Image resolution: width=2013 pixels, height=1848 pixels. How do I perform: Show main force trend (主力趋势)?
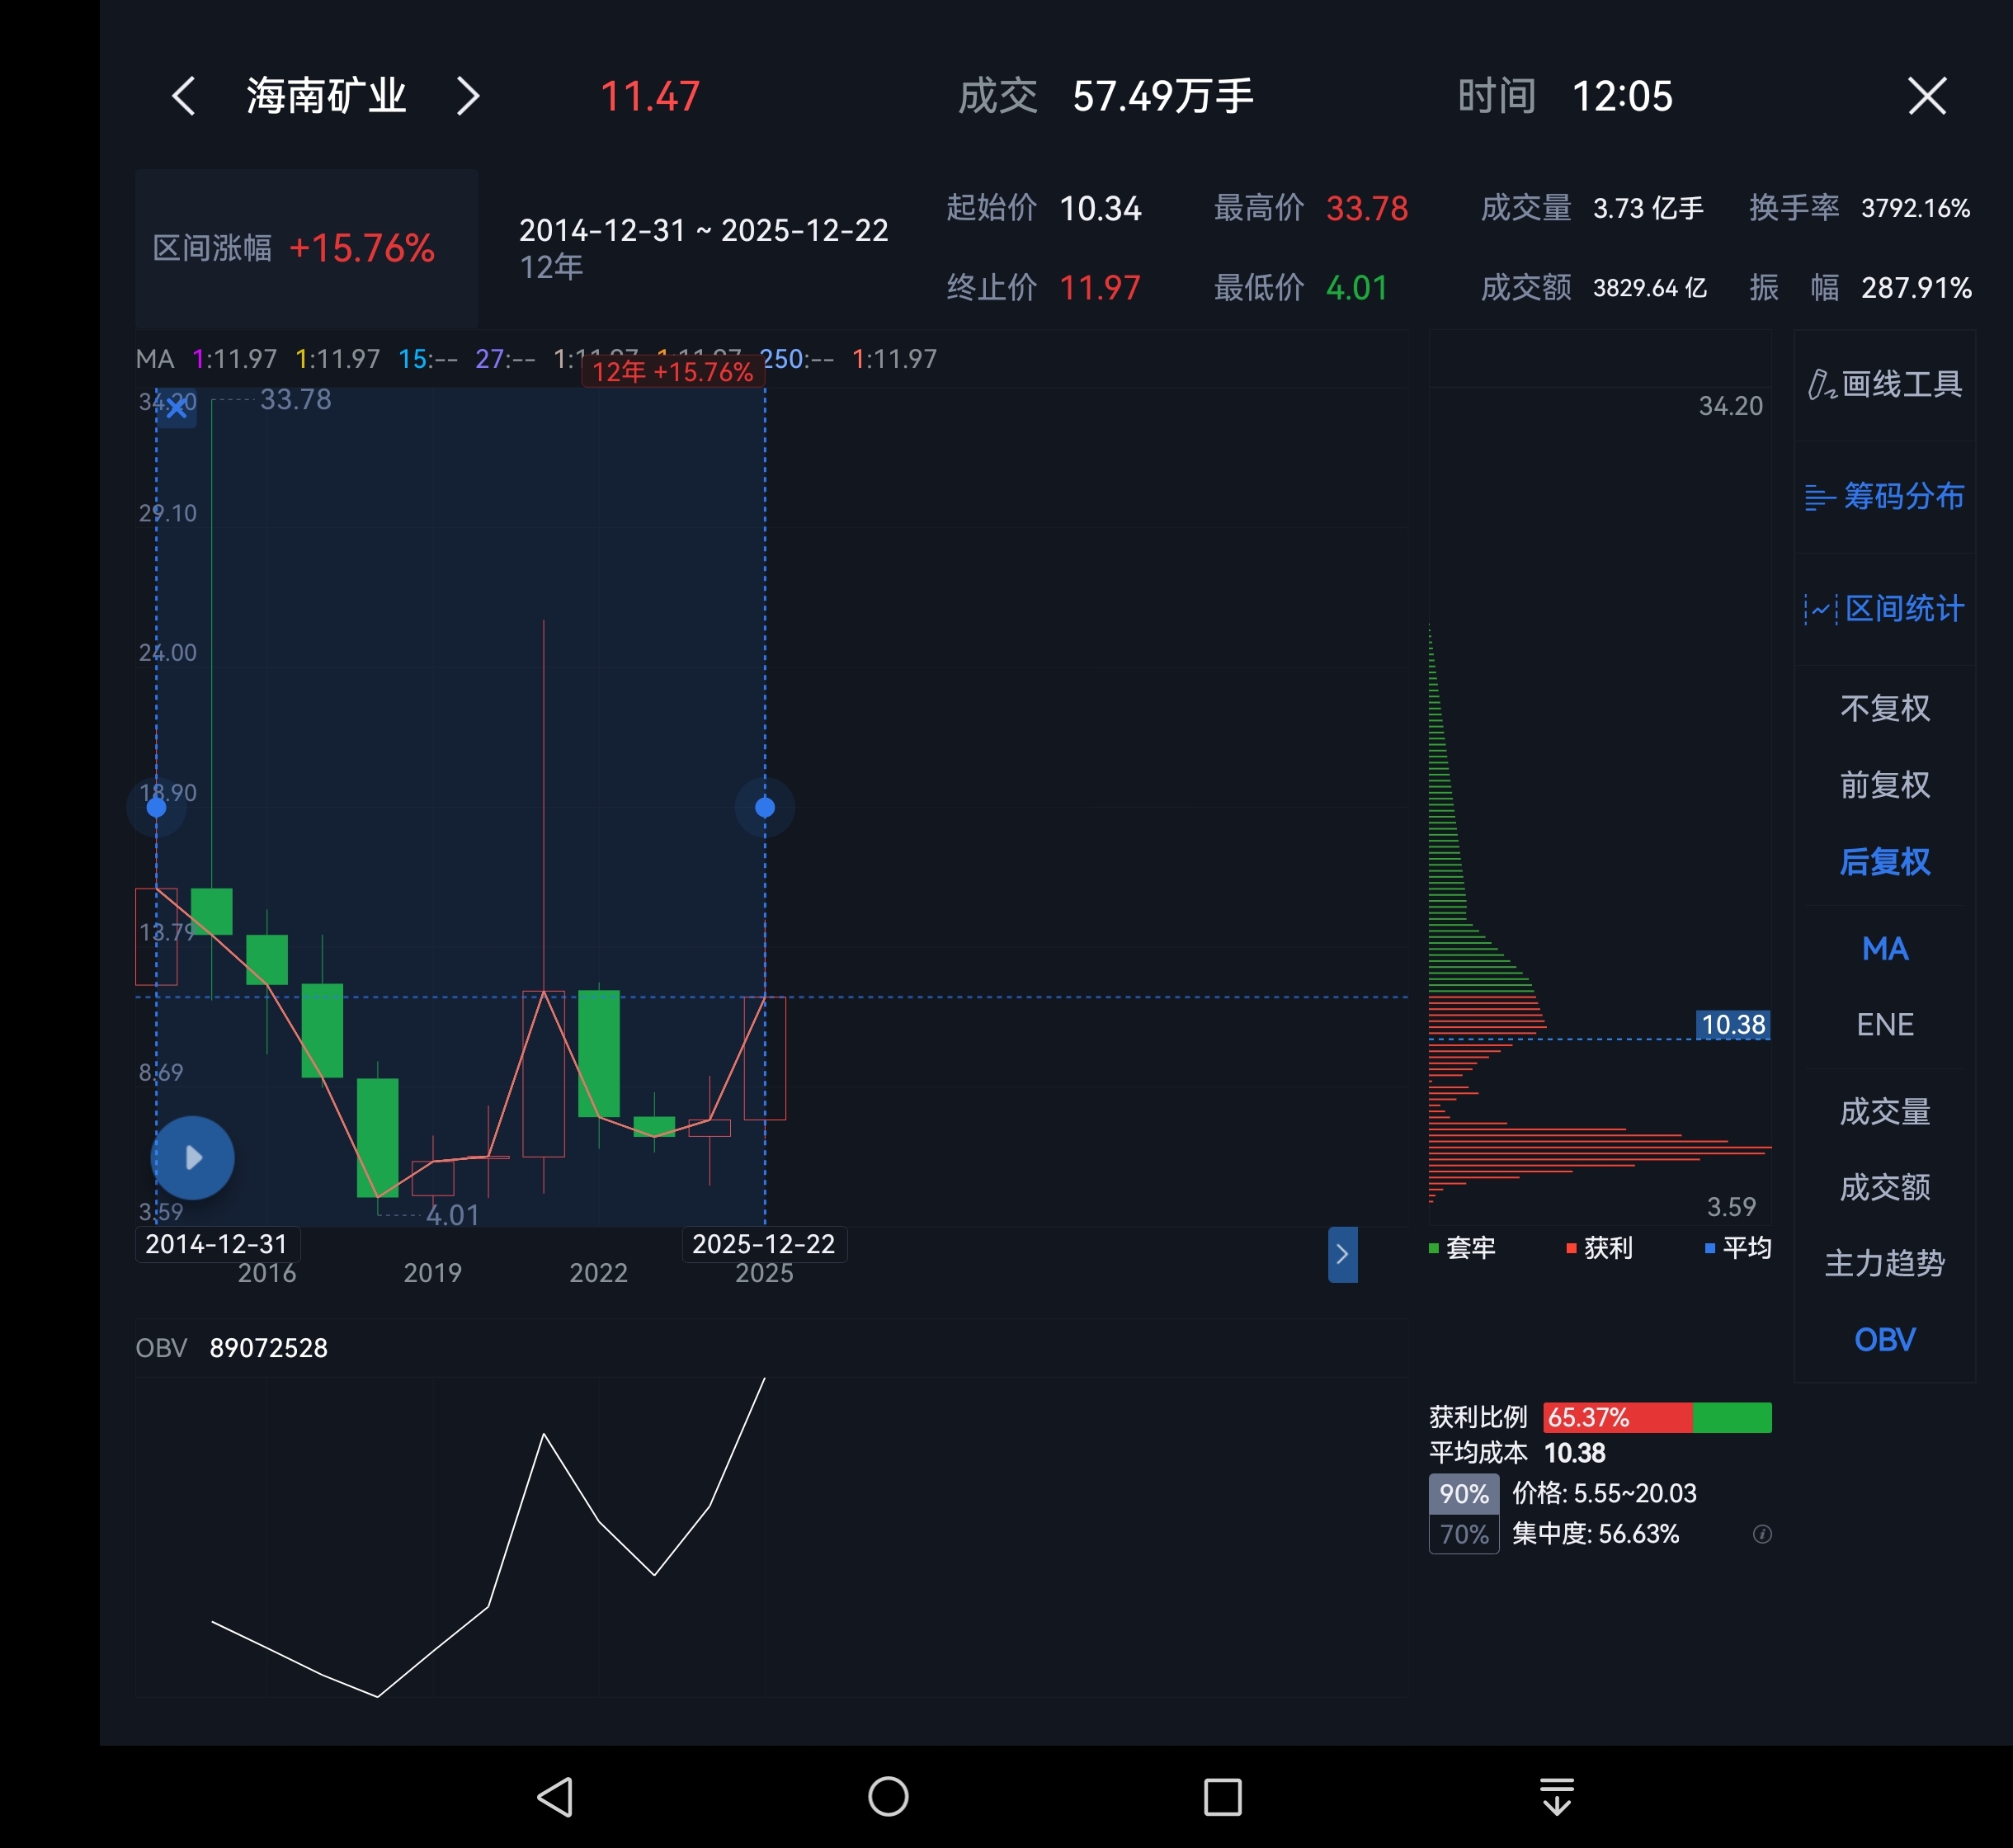click(x=1884, y=1264)
